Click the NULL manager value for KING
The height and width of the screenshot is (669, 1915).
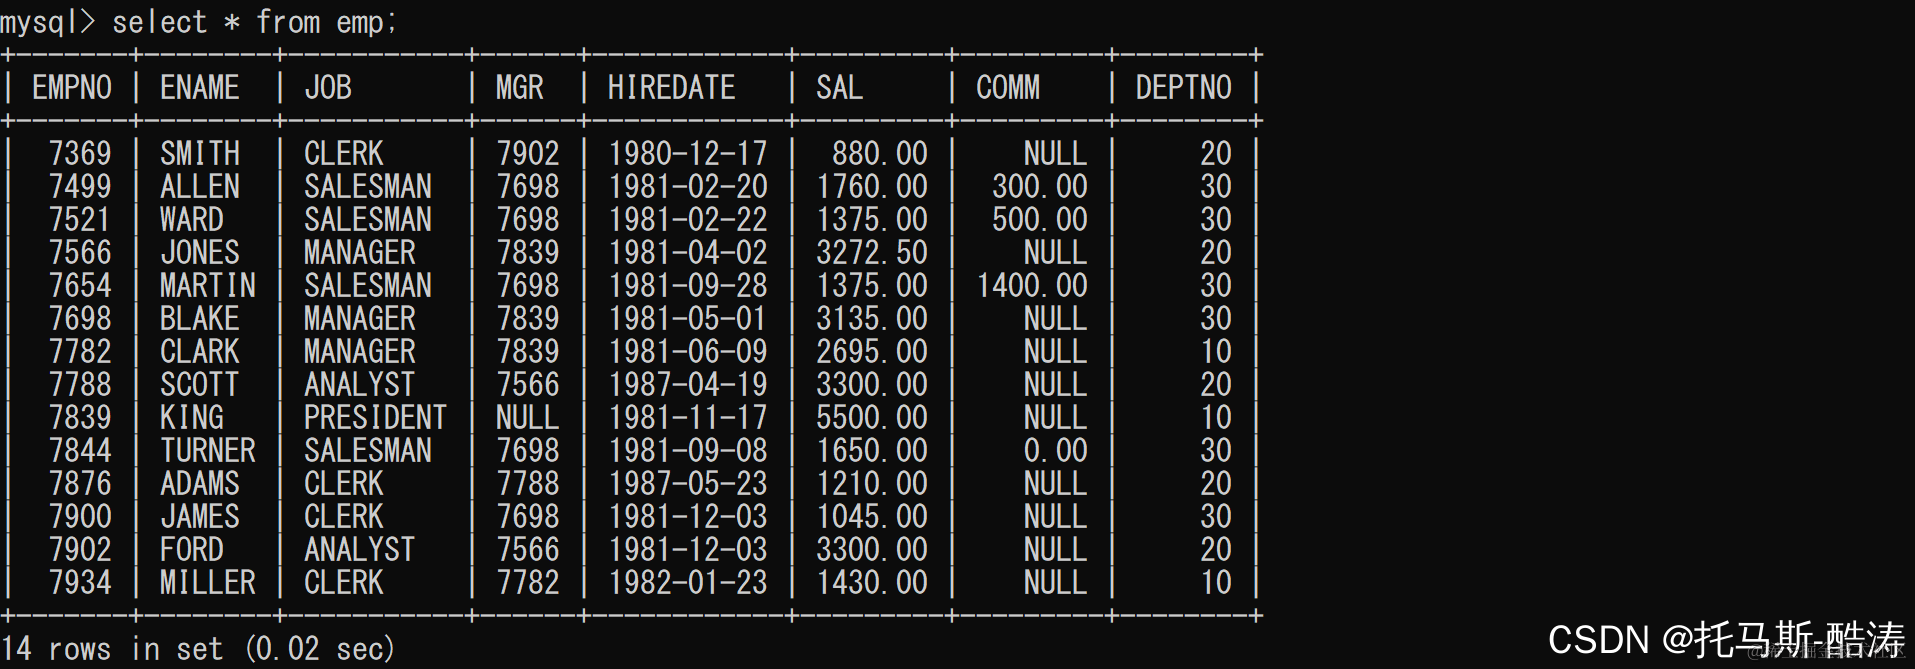[x=528, y=418]
